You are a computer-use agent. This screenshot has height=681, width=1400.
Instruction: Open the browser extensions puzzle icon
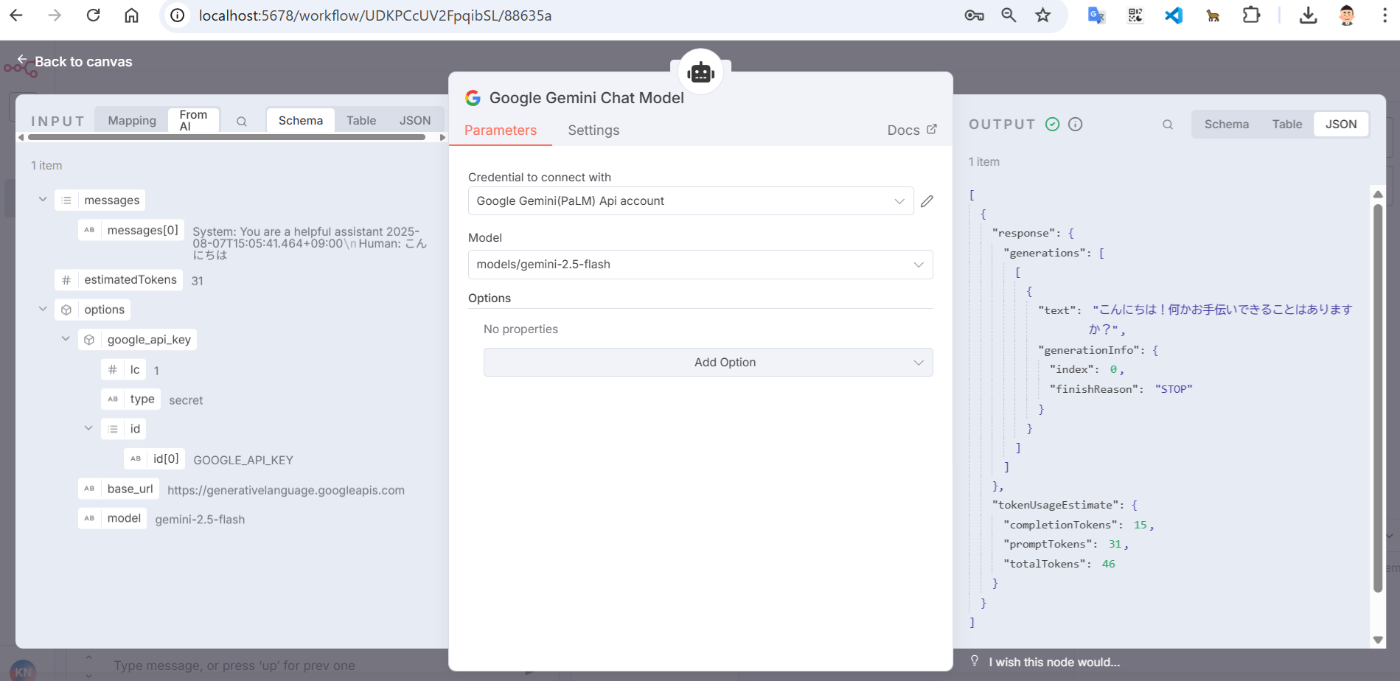tap(1251, 15)
